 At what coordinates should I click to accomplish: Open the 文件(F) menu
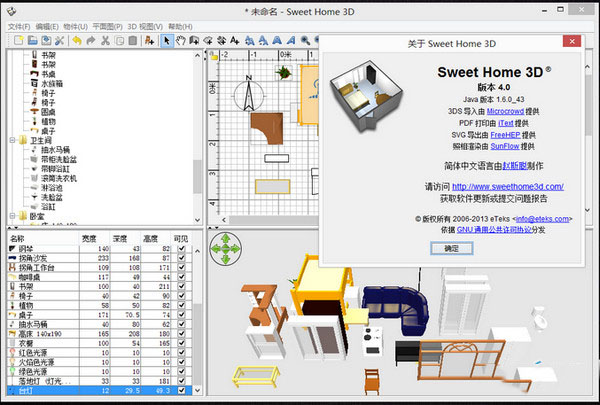19,26
